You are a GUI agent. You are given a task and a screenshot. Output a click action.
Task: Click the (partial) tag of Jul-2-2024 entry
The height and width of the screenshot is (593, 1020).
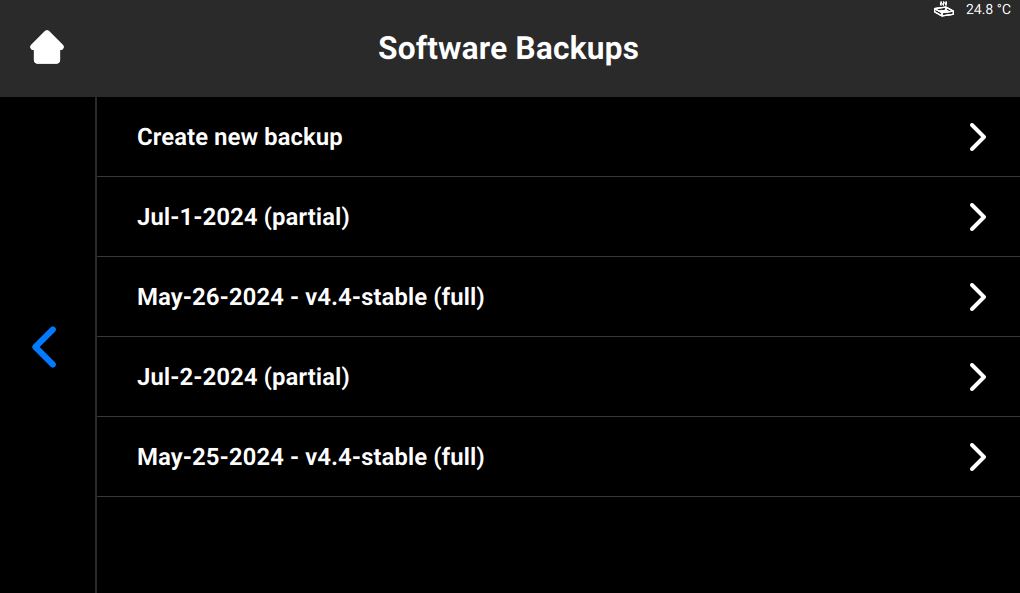point(306,377)
